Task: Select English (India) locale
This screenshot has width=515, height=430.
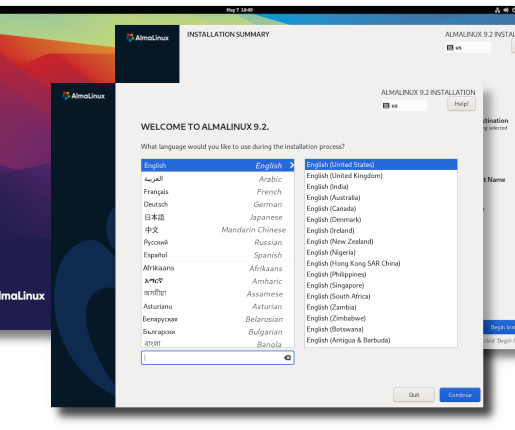Action: click(x=381, y=187)
